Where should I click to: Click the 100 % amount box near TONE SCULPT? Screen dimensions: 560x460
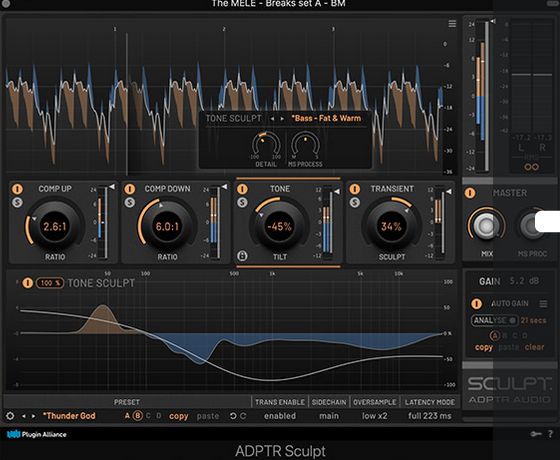50,283
